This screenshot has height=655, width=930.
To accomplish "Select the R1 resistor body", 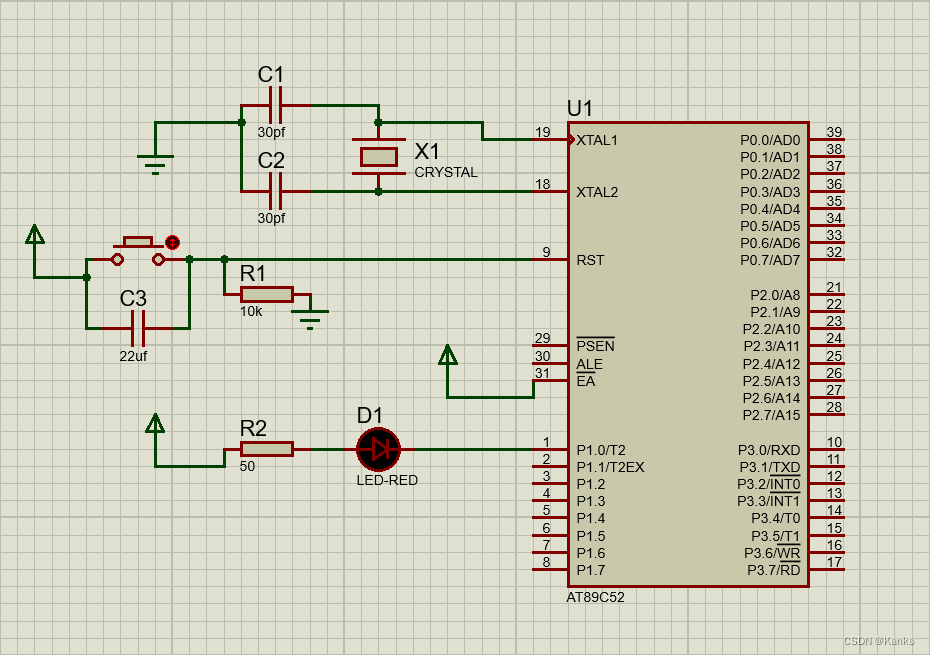I will [267, 294].
